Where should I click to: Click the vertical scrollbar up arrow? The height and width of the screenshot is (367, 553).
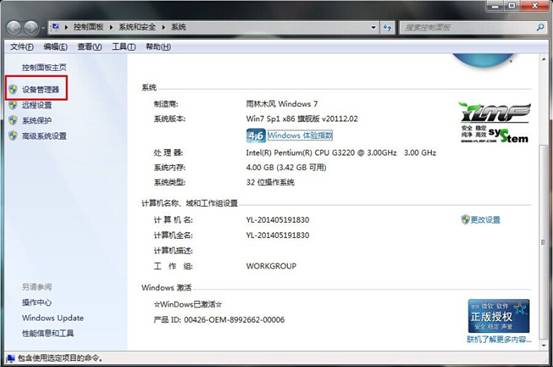(x=543, y=59)
